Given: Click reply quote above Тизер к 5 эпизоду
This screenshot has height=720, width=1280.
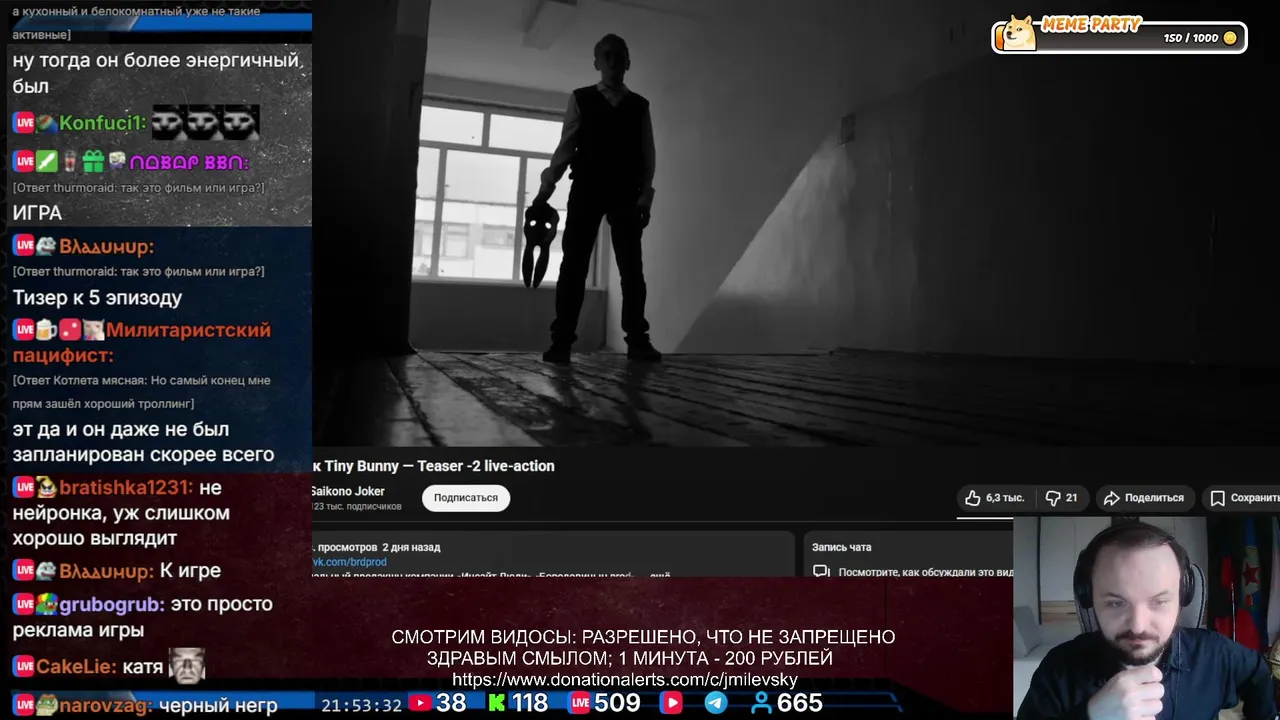Looking at the screenshot, I should point(138,271).
